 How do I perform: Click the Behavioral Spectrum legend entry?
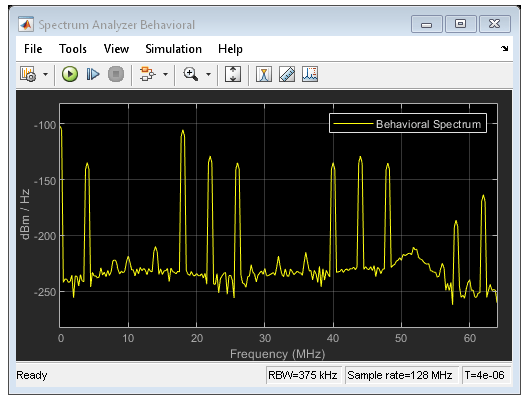408,124
